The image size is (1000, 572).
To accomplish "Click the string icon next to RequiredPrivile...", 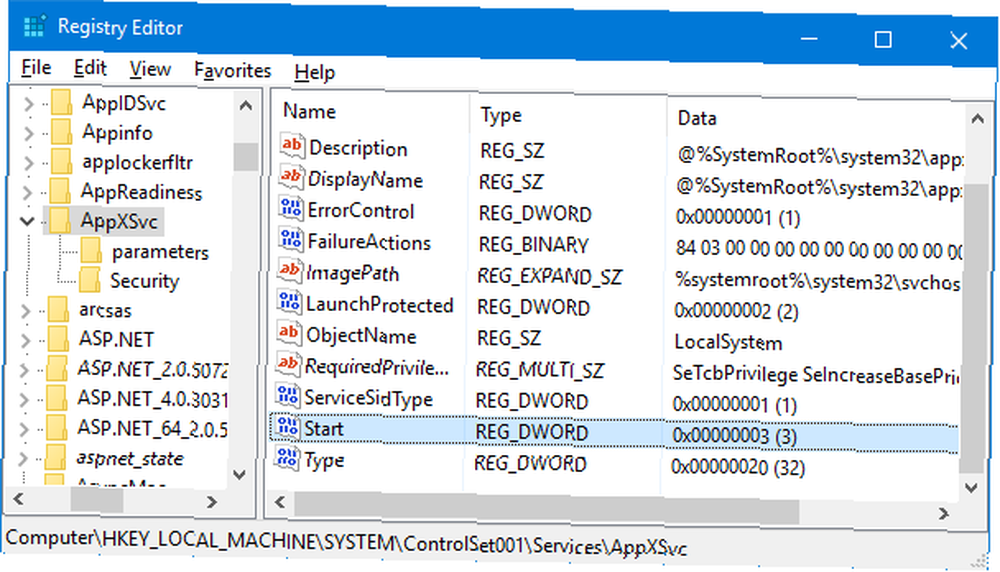I will pos(288,365).
